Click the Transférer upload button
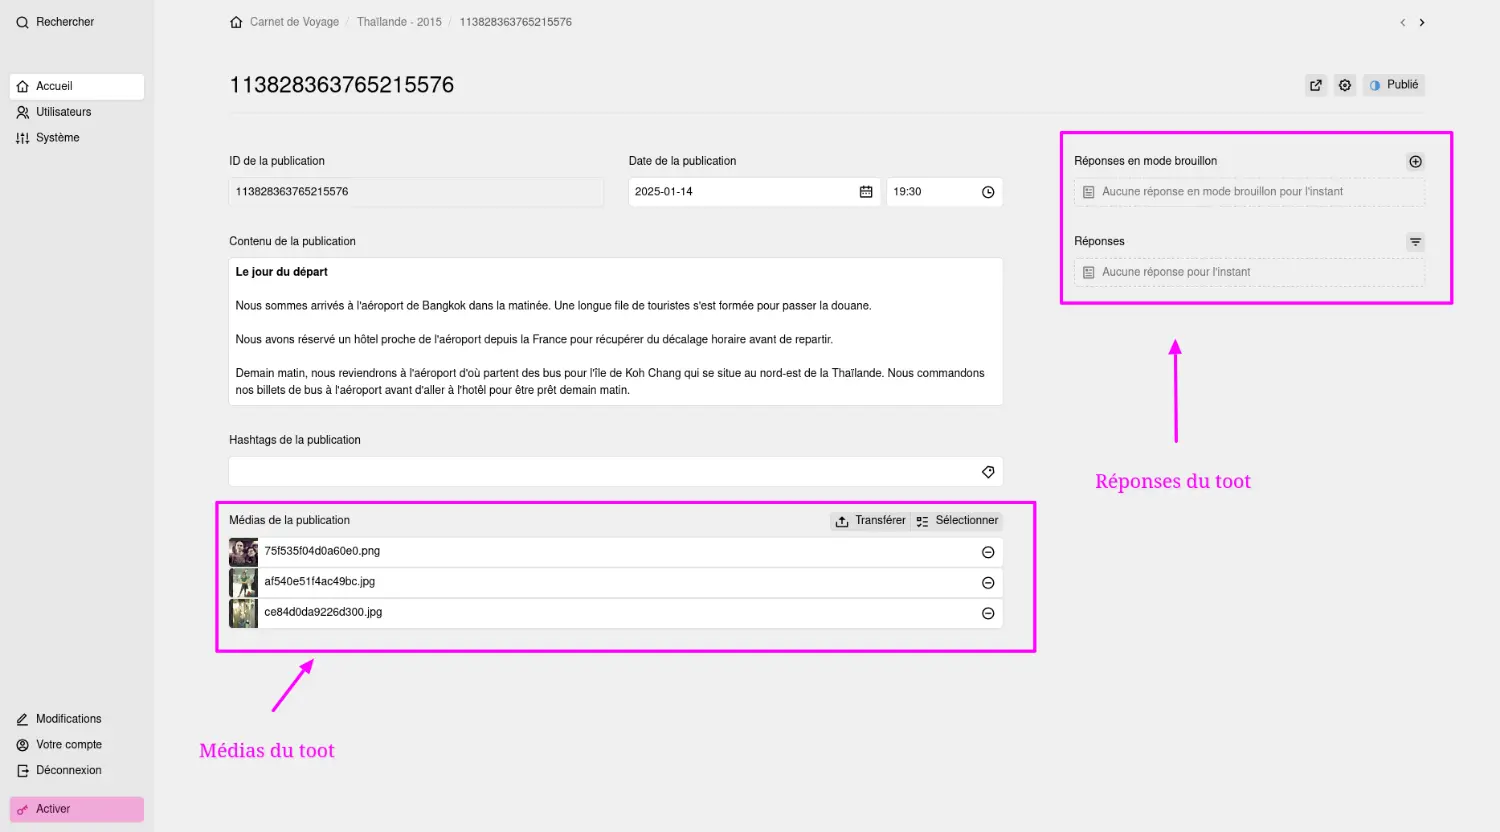Image resolution: width=1500 pixels, height=832 pixels. (x=870, y=521)
